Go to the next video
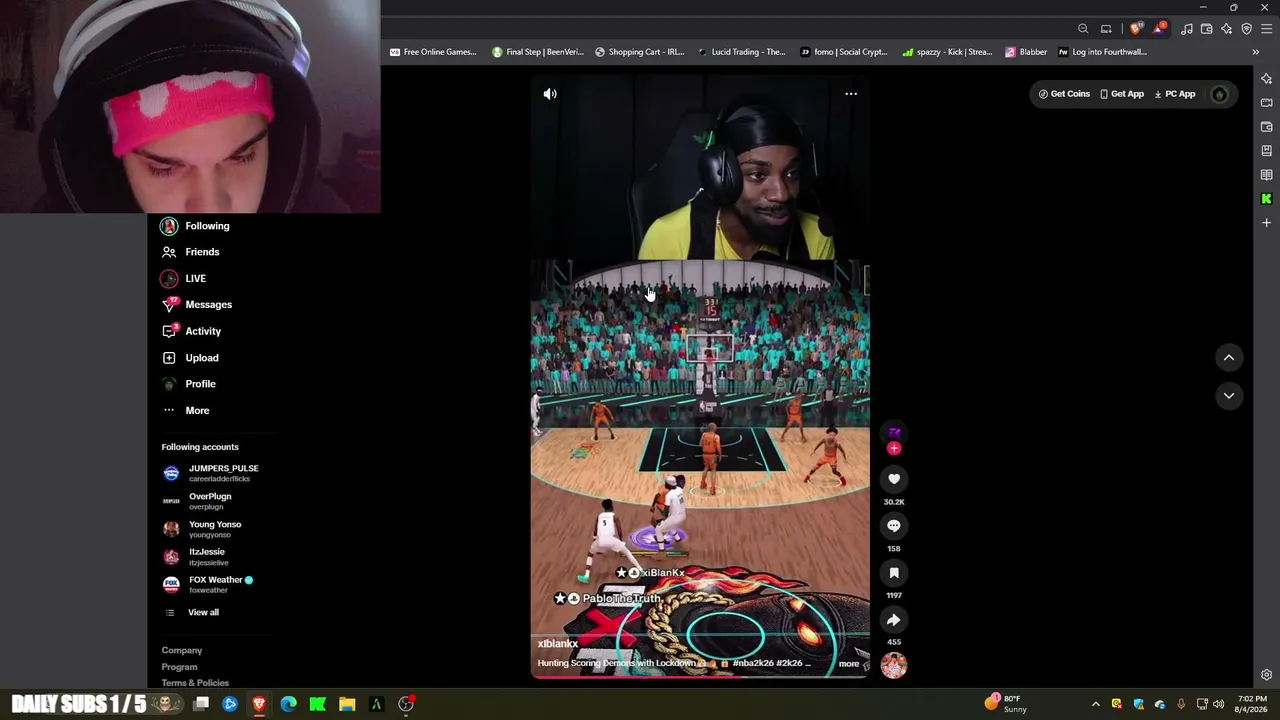Screen dimensions: 1280x720 [1229, 396]
